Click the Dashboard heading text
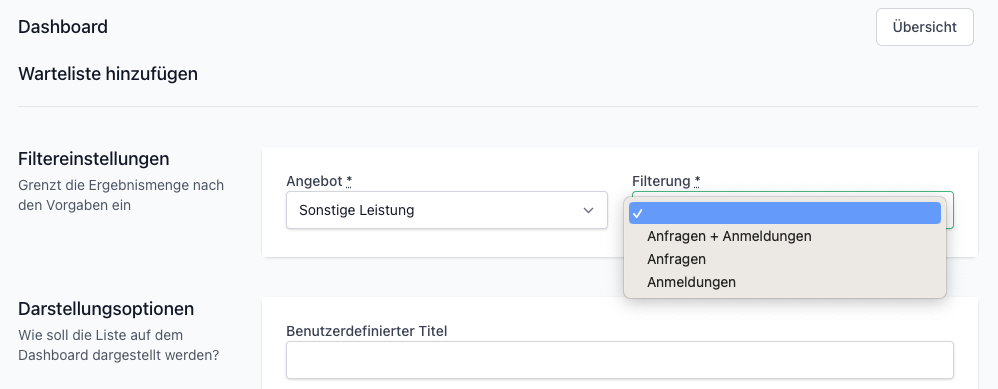The width and height of the screenshot is (998, 389). coord(63,27)
